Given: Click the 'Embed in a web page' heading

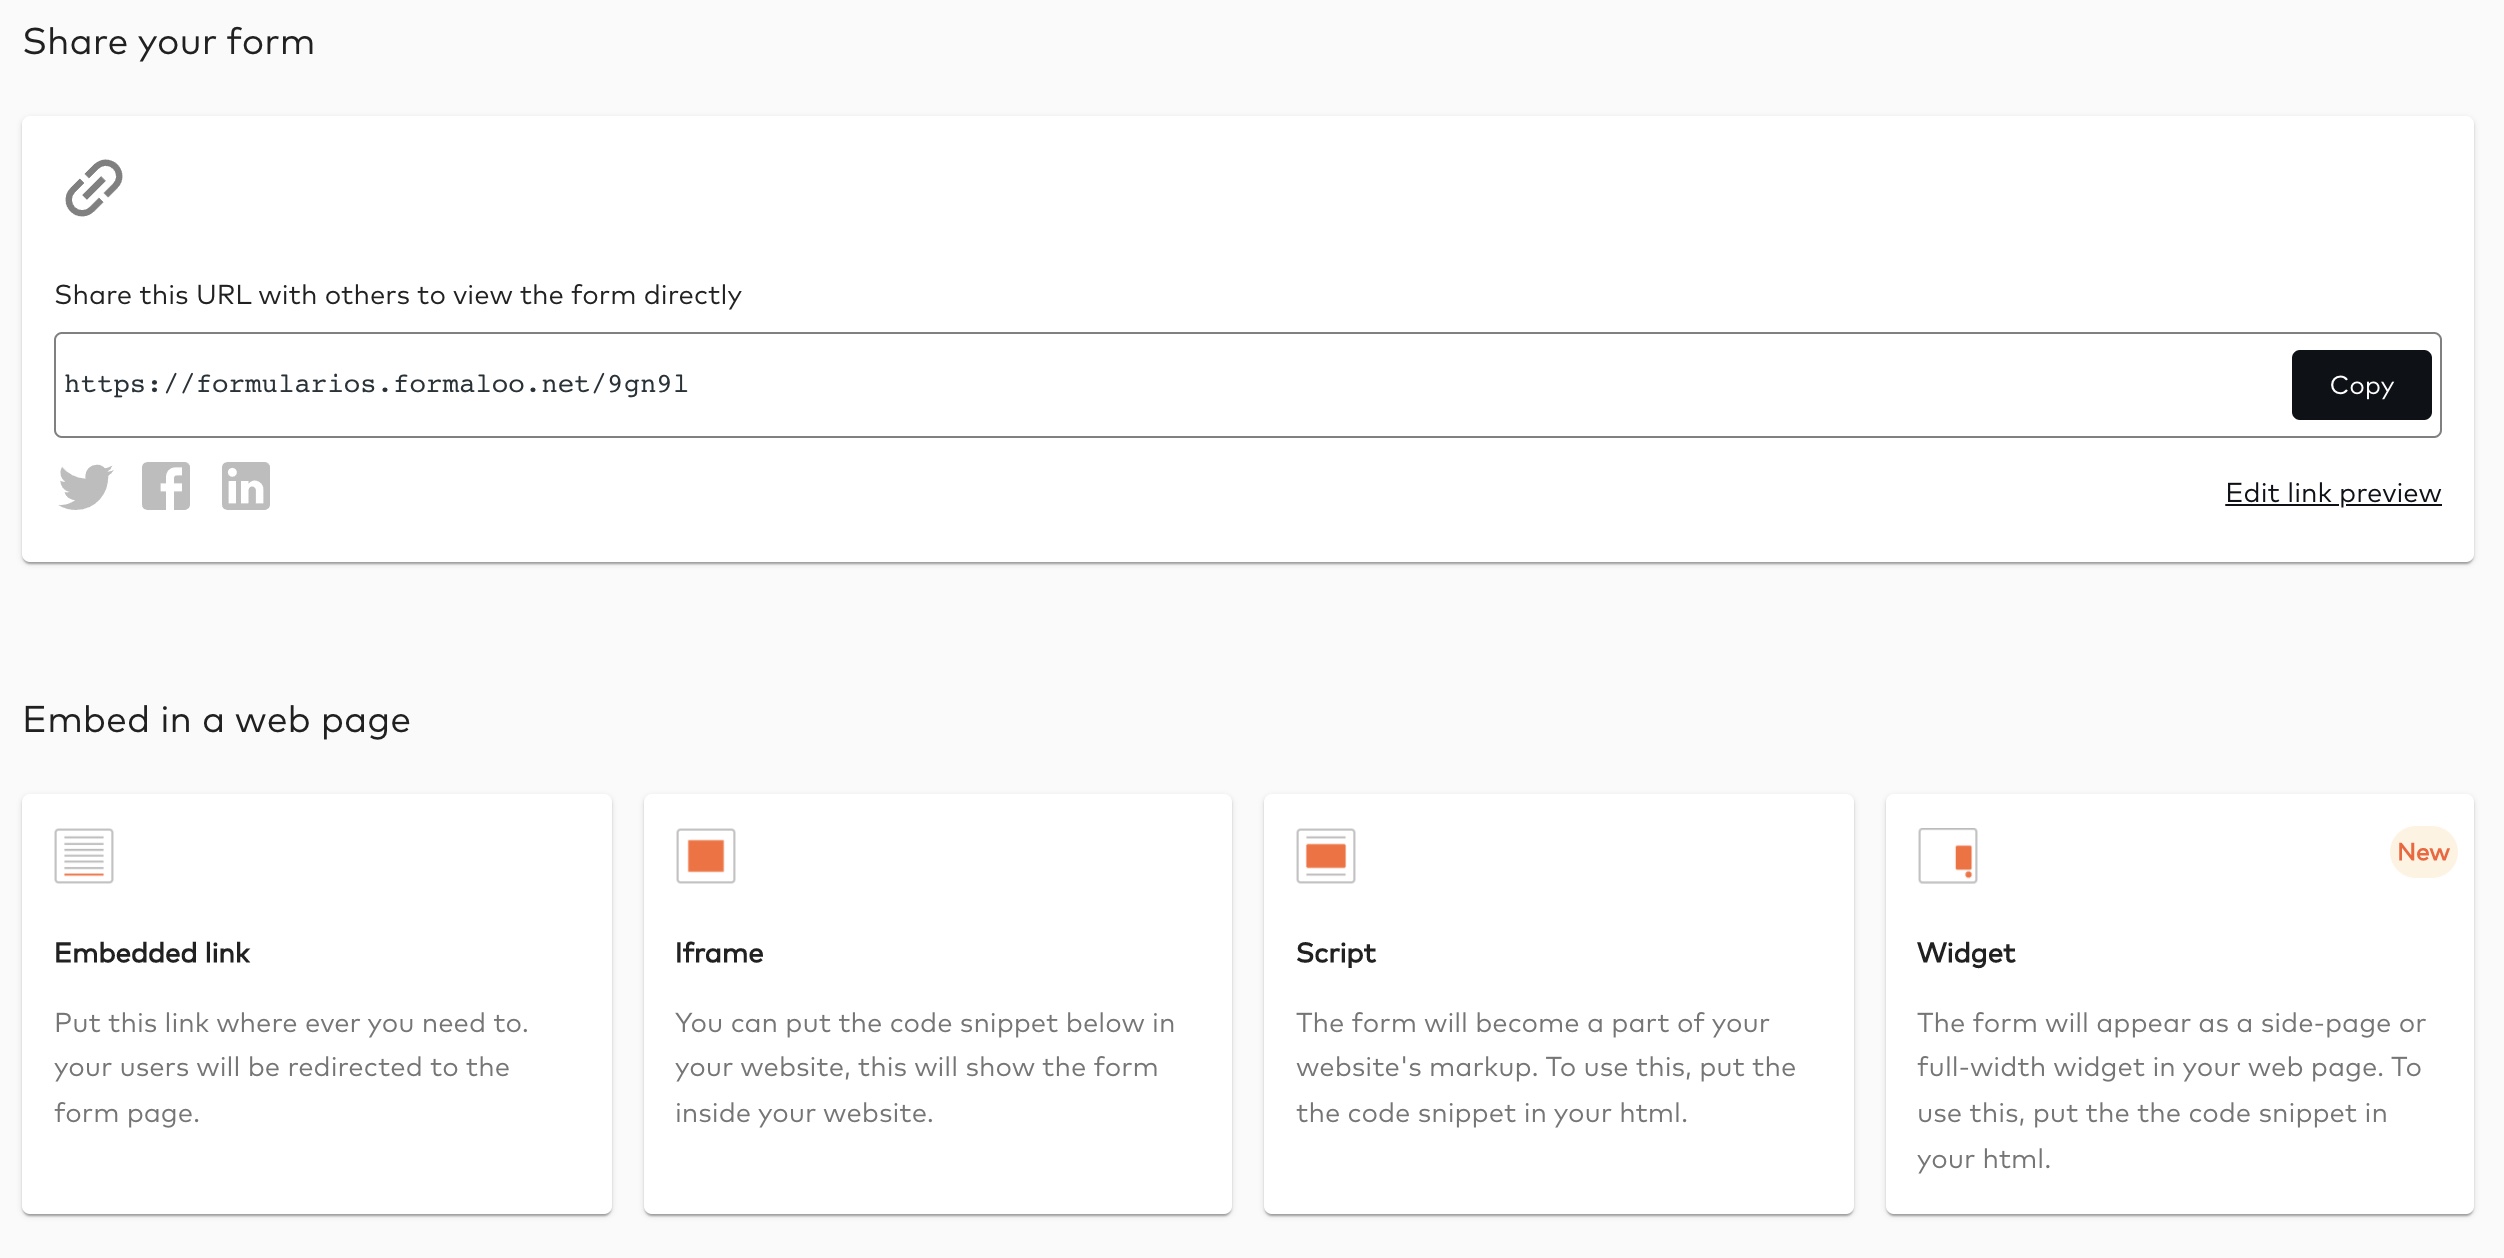Looking at the screenshot, I should point(217,720).
